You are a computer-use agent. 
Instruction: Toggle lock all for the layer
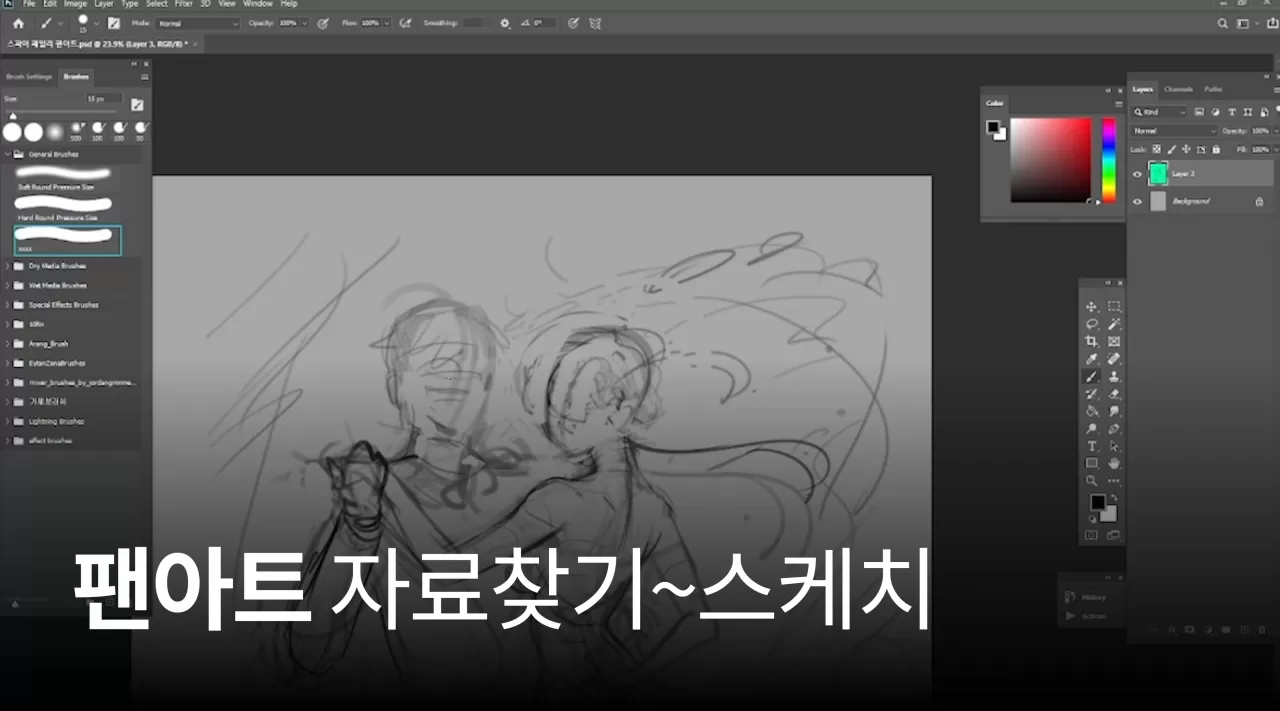[1216, 149]
